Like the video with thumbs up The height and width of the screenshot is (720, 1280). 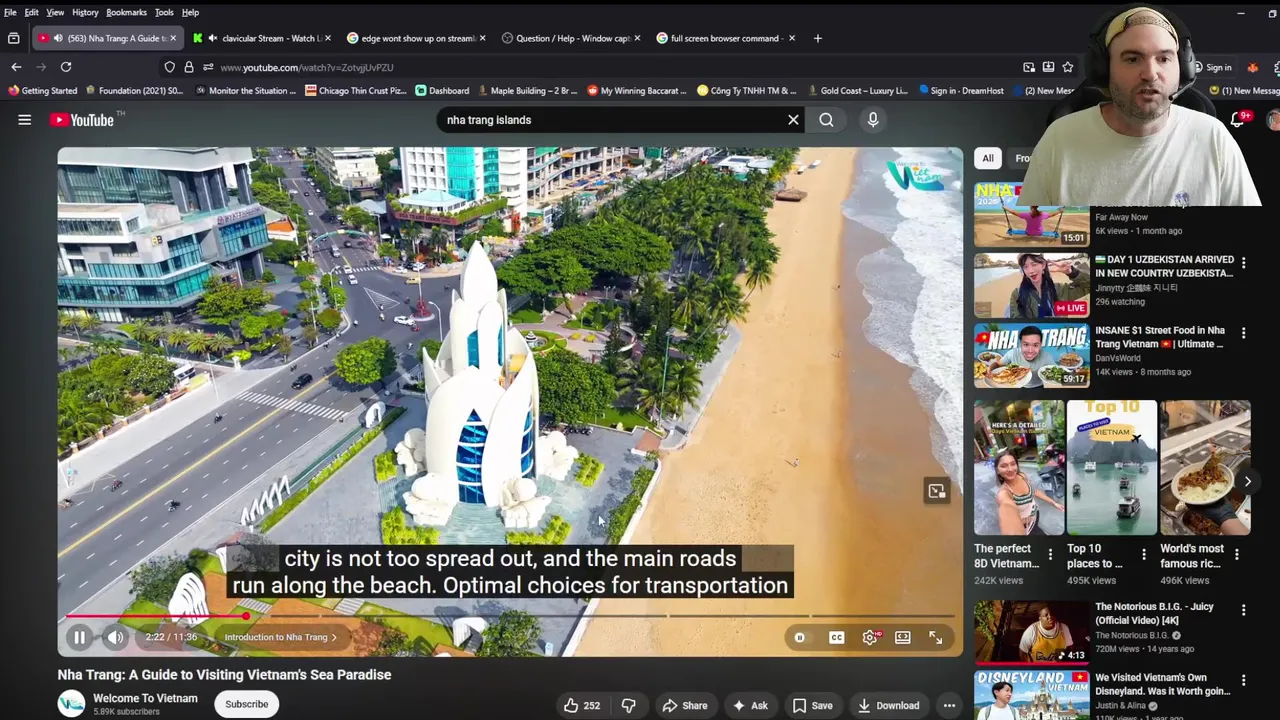581,705
